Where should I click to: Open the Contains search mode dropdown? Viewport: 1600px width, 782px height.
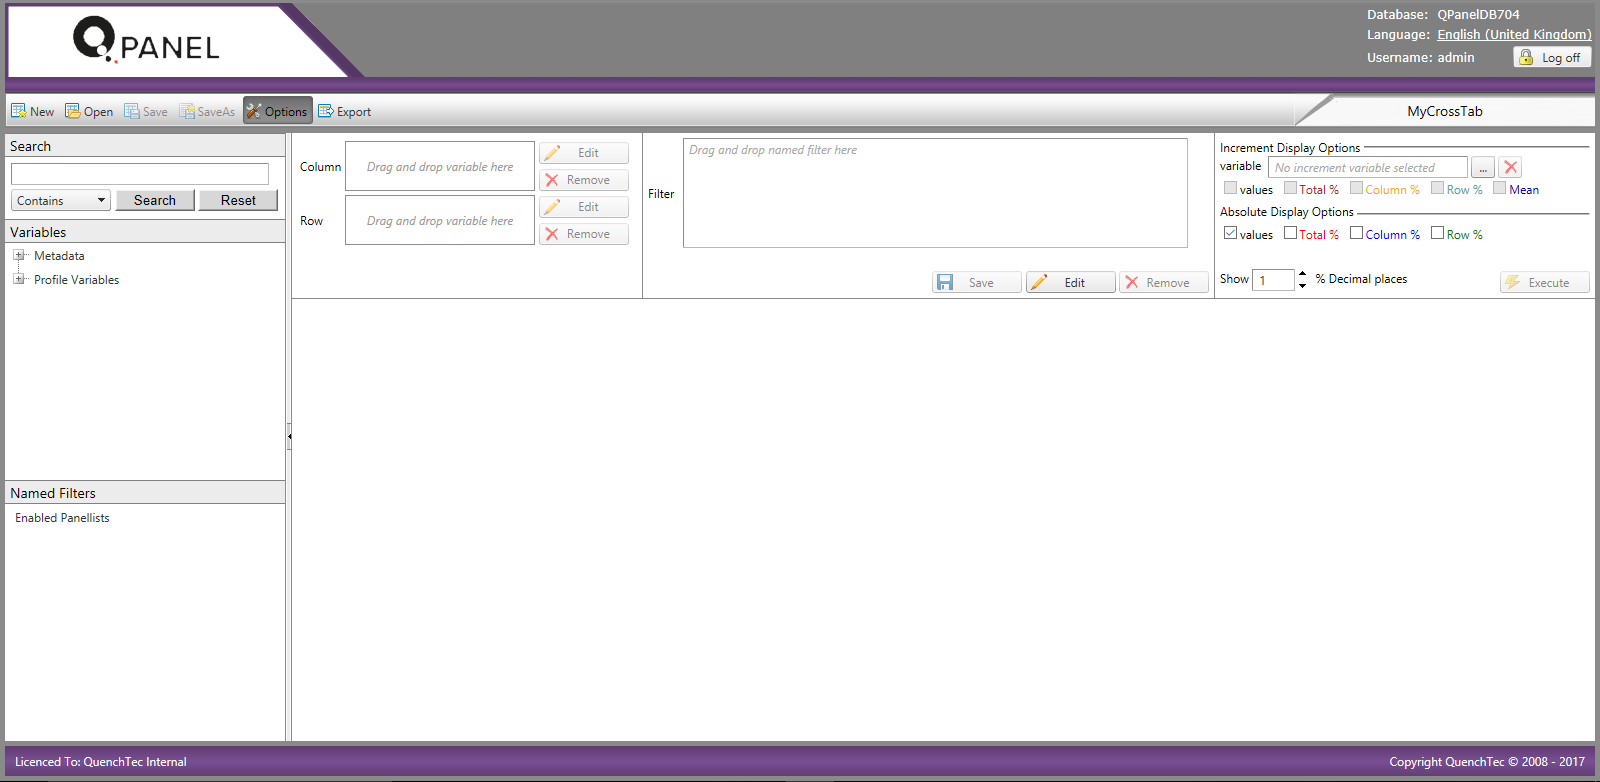[x=60, y=200]
